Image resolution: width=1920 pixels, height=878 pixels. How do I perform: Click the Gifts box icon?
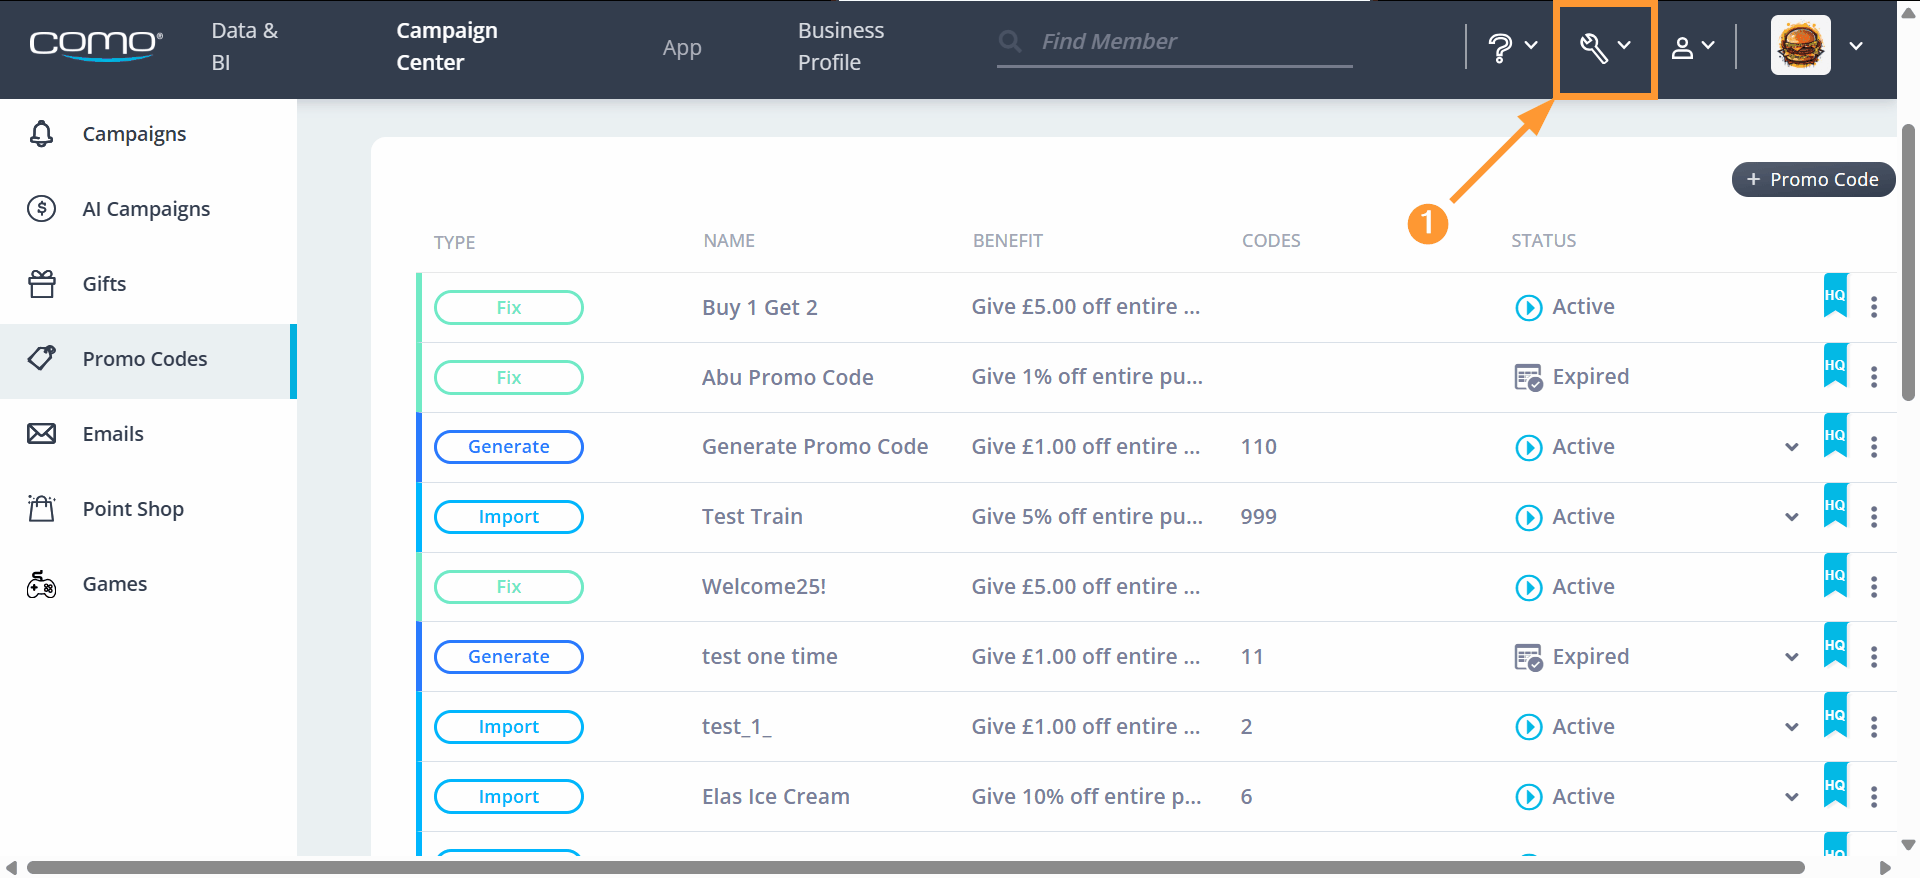[42, 284]
